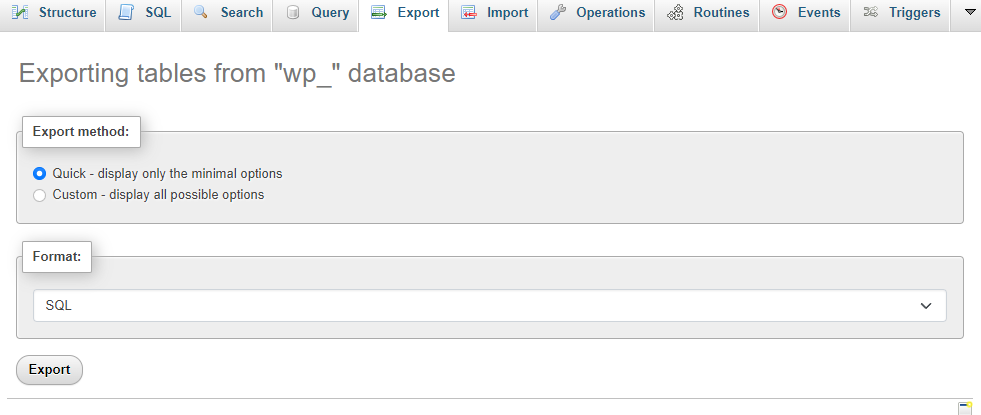Select the Quick export method radio button

click(x=40, y=173)
